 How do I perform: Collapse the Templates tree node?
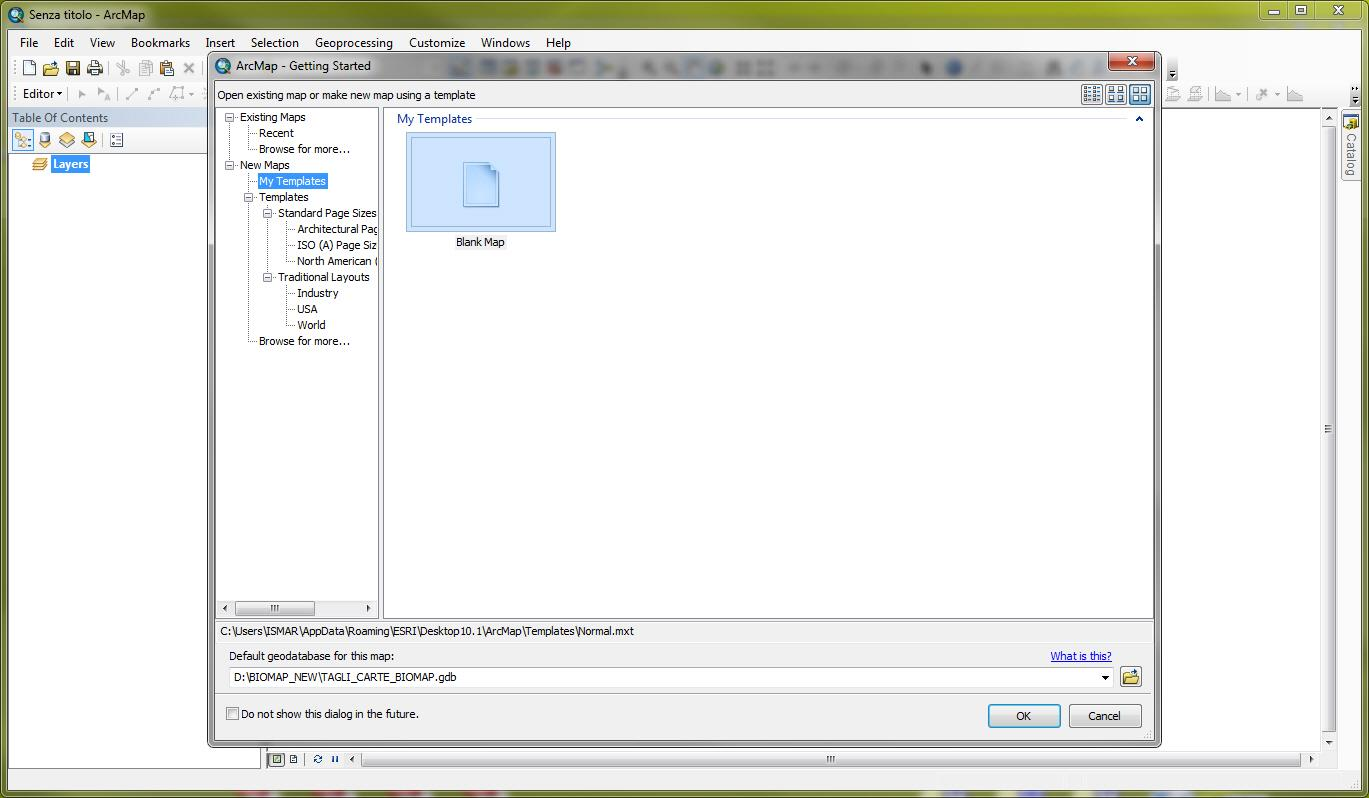tap(249, 197)
